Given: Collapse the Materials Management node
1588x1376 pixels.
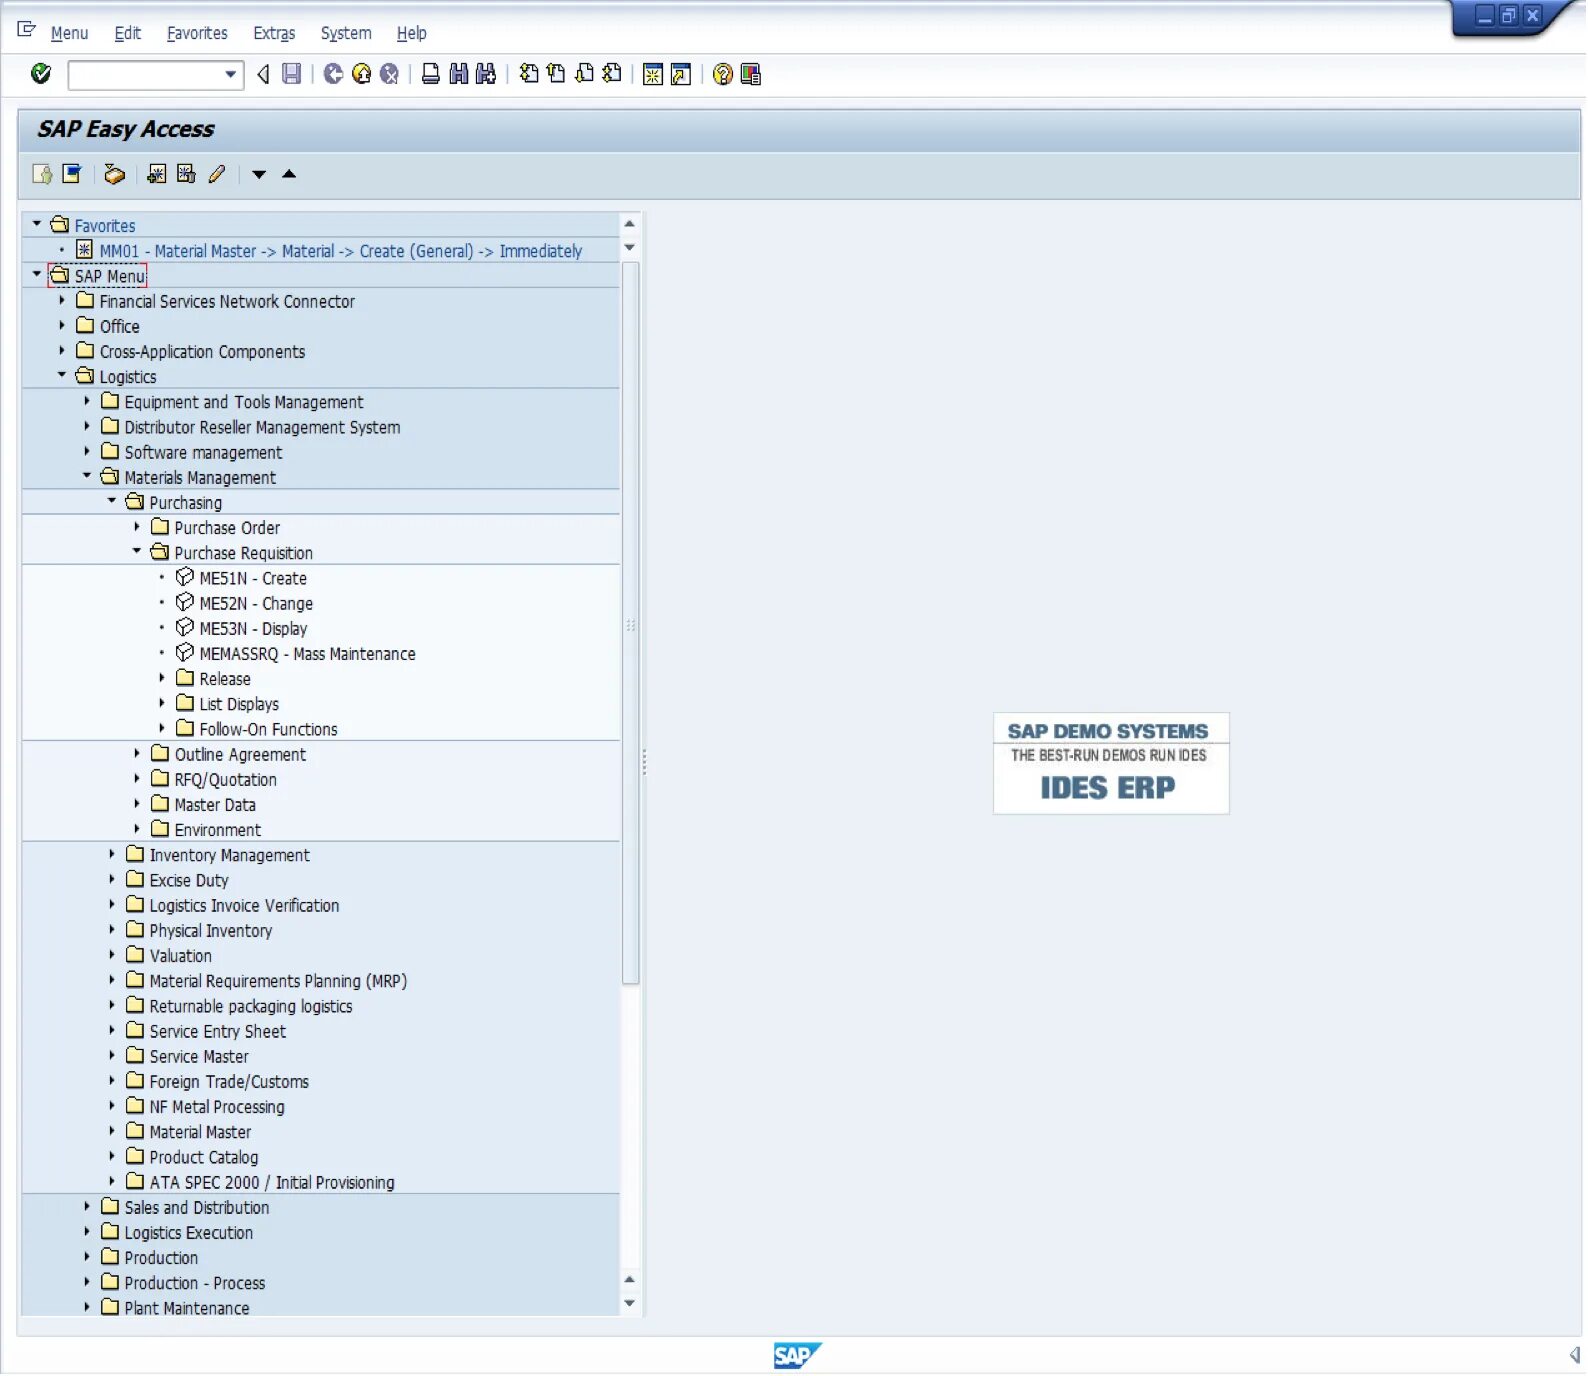Looking at the screenshot, I should [87, 476].
